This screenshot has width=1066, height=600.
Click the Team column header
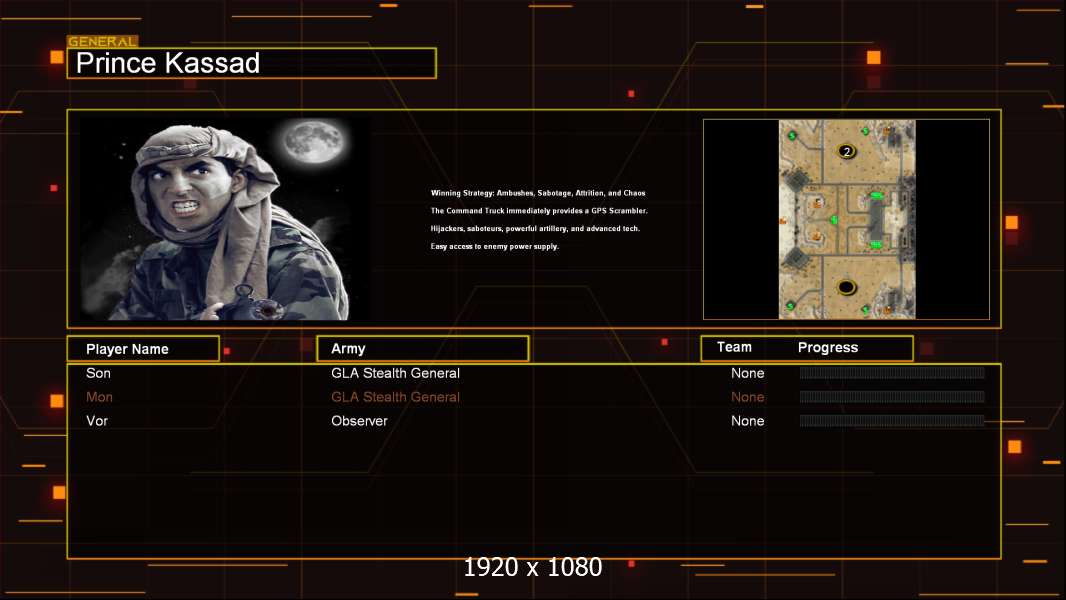pyautogui.click(x=734, y=347)
